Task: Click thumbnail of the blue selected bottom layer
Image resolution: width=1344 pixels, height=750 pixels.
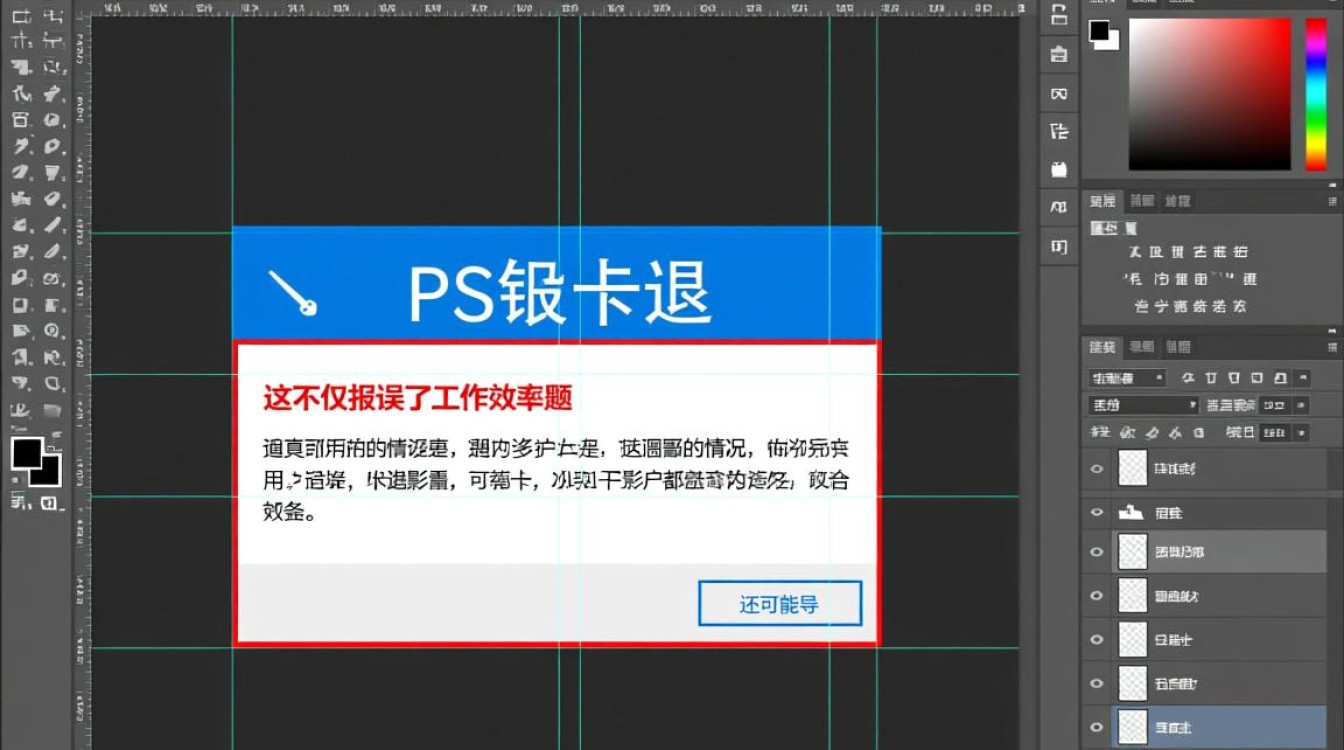Action: pyautogui.click(x=1132, y=726)
